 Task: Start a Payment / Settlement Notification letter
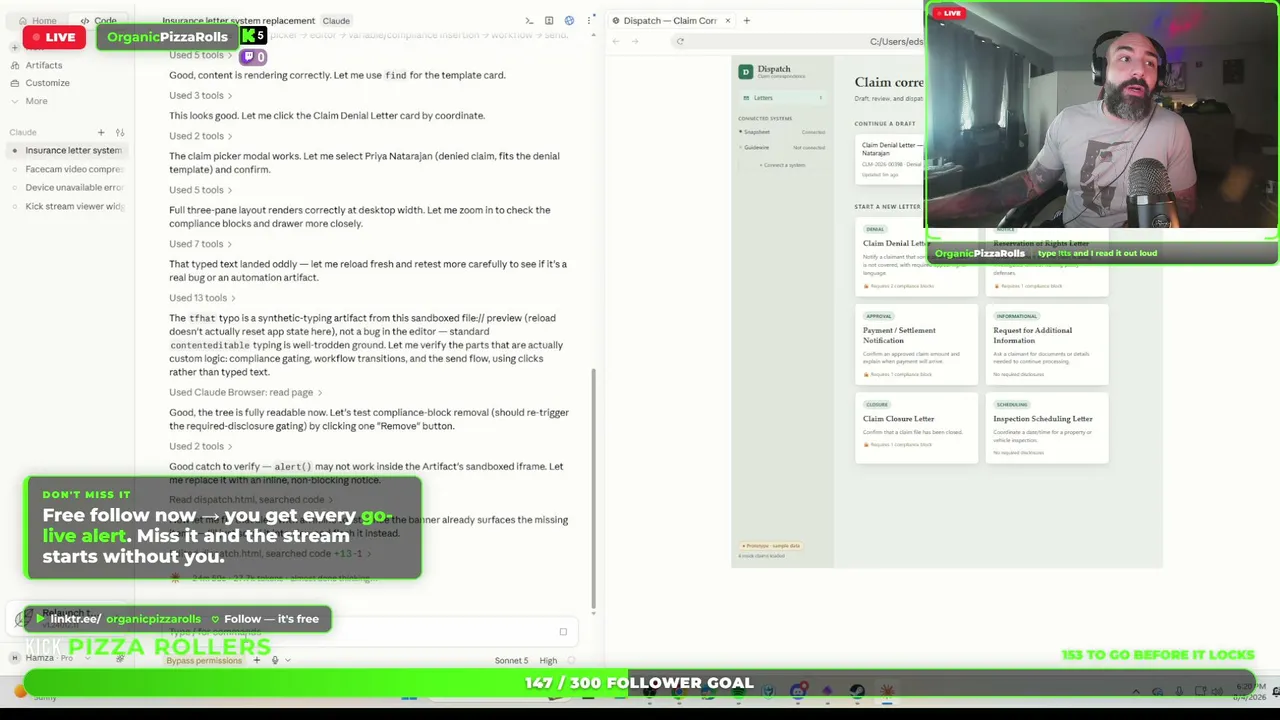point(916,344)
